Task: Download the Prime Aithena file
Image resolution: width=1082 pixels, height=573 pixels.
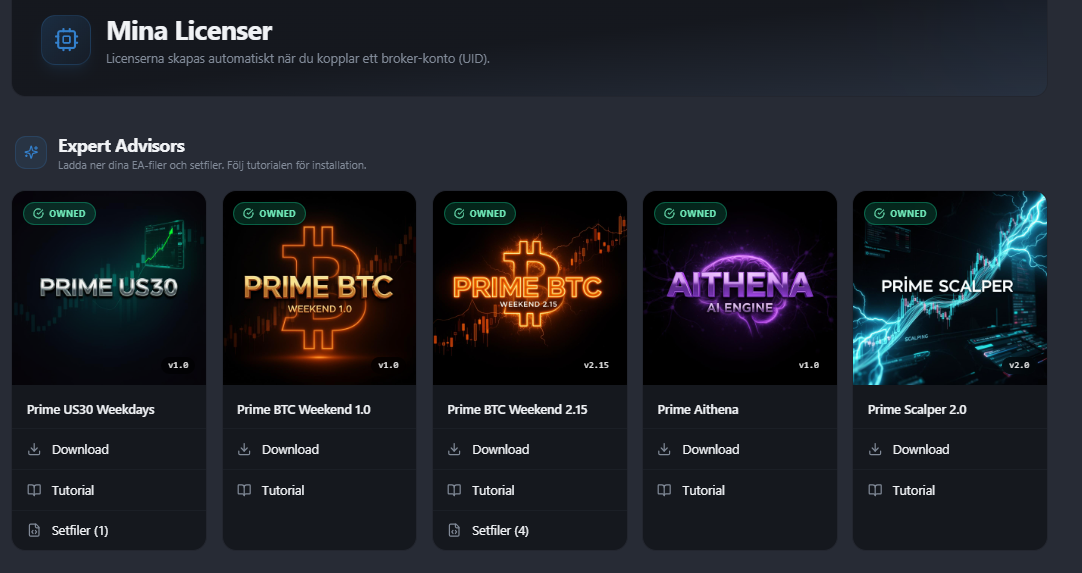Action: click(x=740, y=449)
